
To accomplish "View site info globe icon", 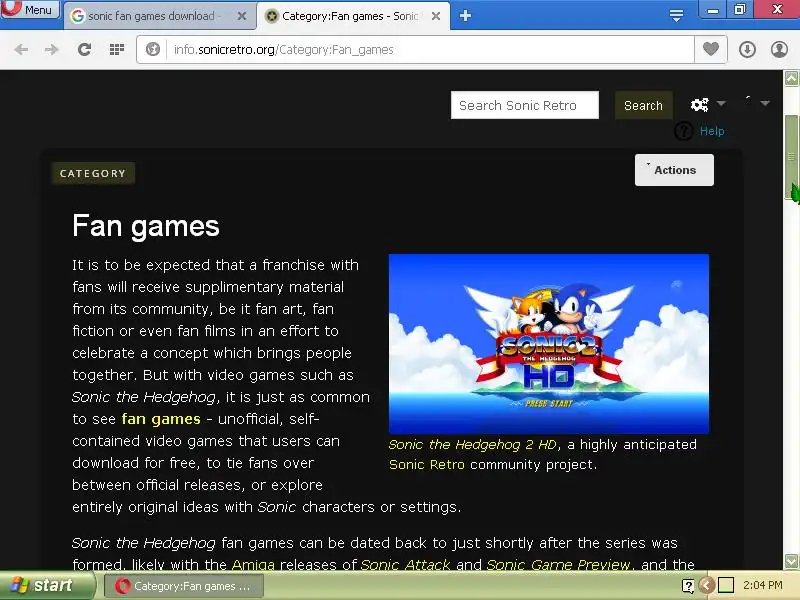I will pyautogui.click(x=153, y=49).
